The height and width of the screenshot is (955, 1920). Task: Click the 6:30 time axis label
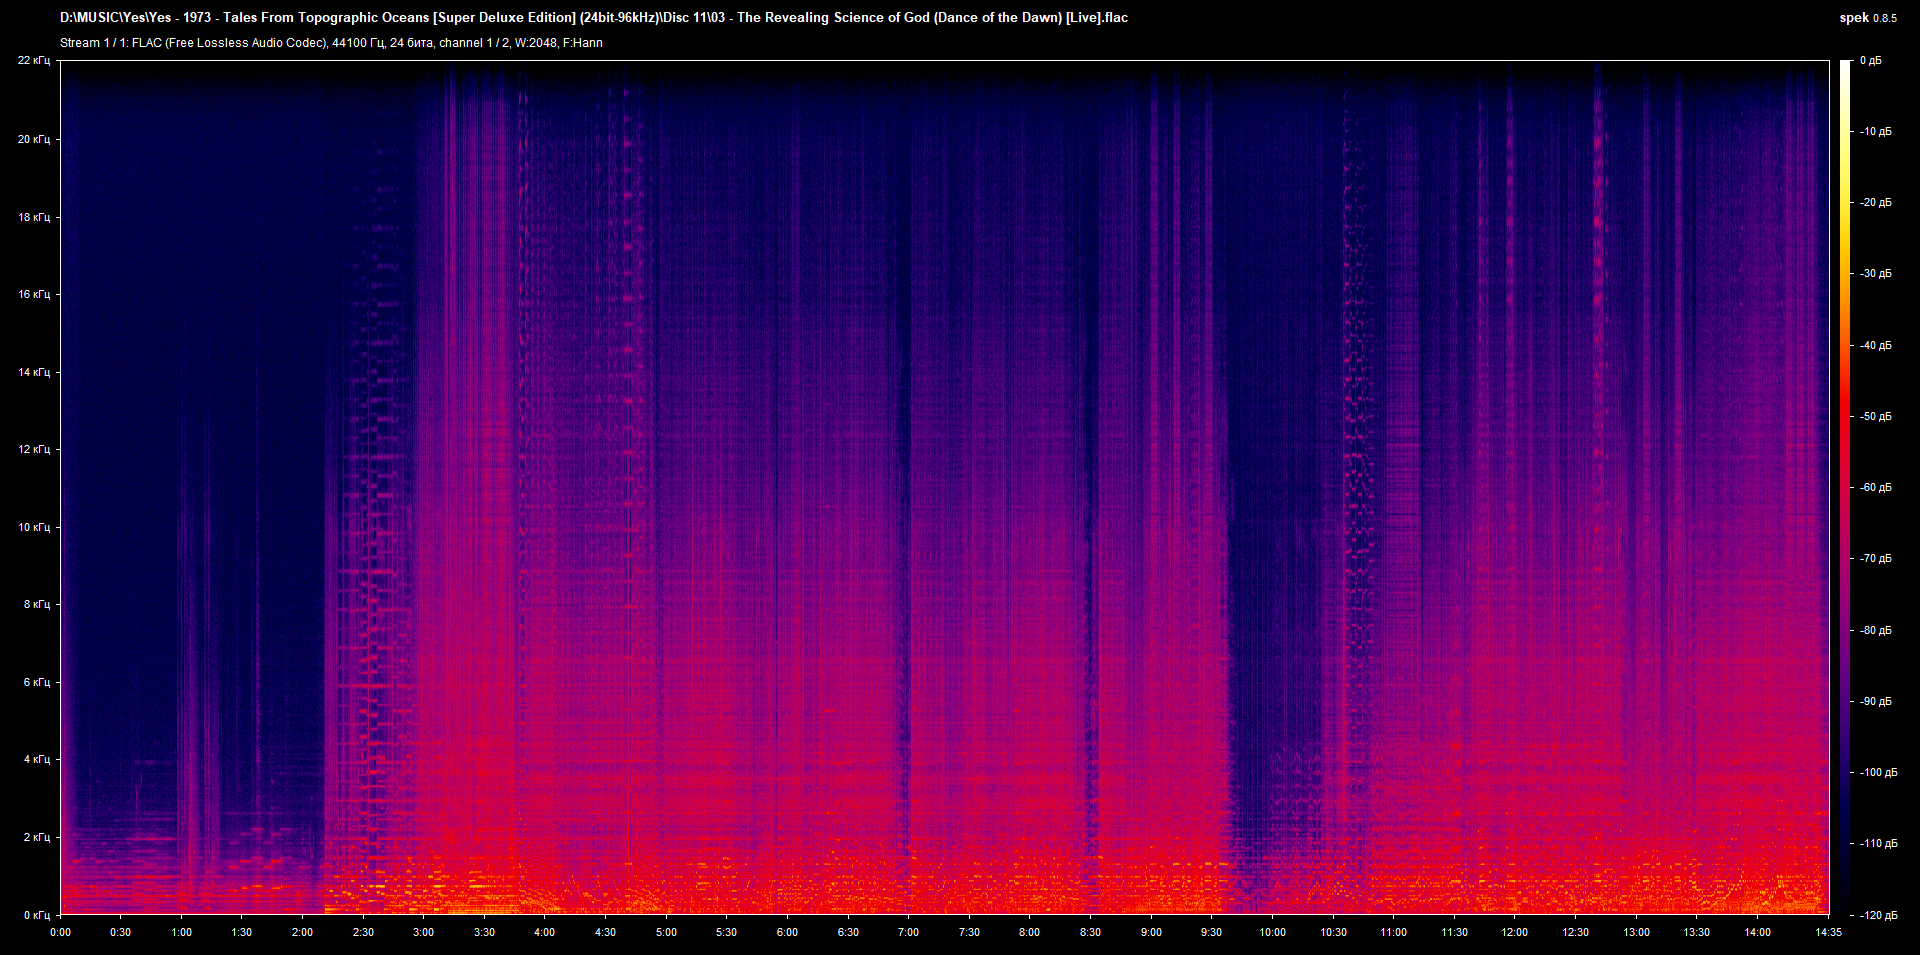click(848, 932)
